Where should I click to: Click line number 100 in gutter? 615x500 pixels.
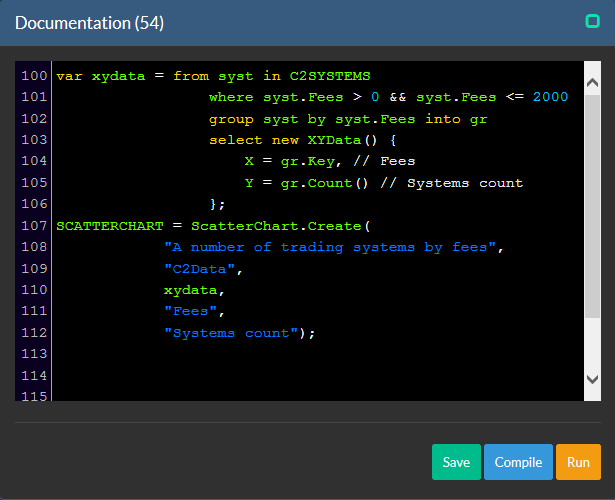(x=34, y=76)
